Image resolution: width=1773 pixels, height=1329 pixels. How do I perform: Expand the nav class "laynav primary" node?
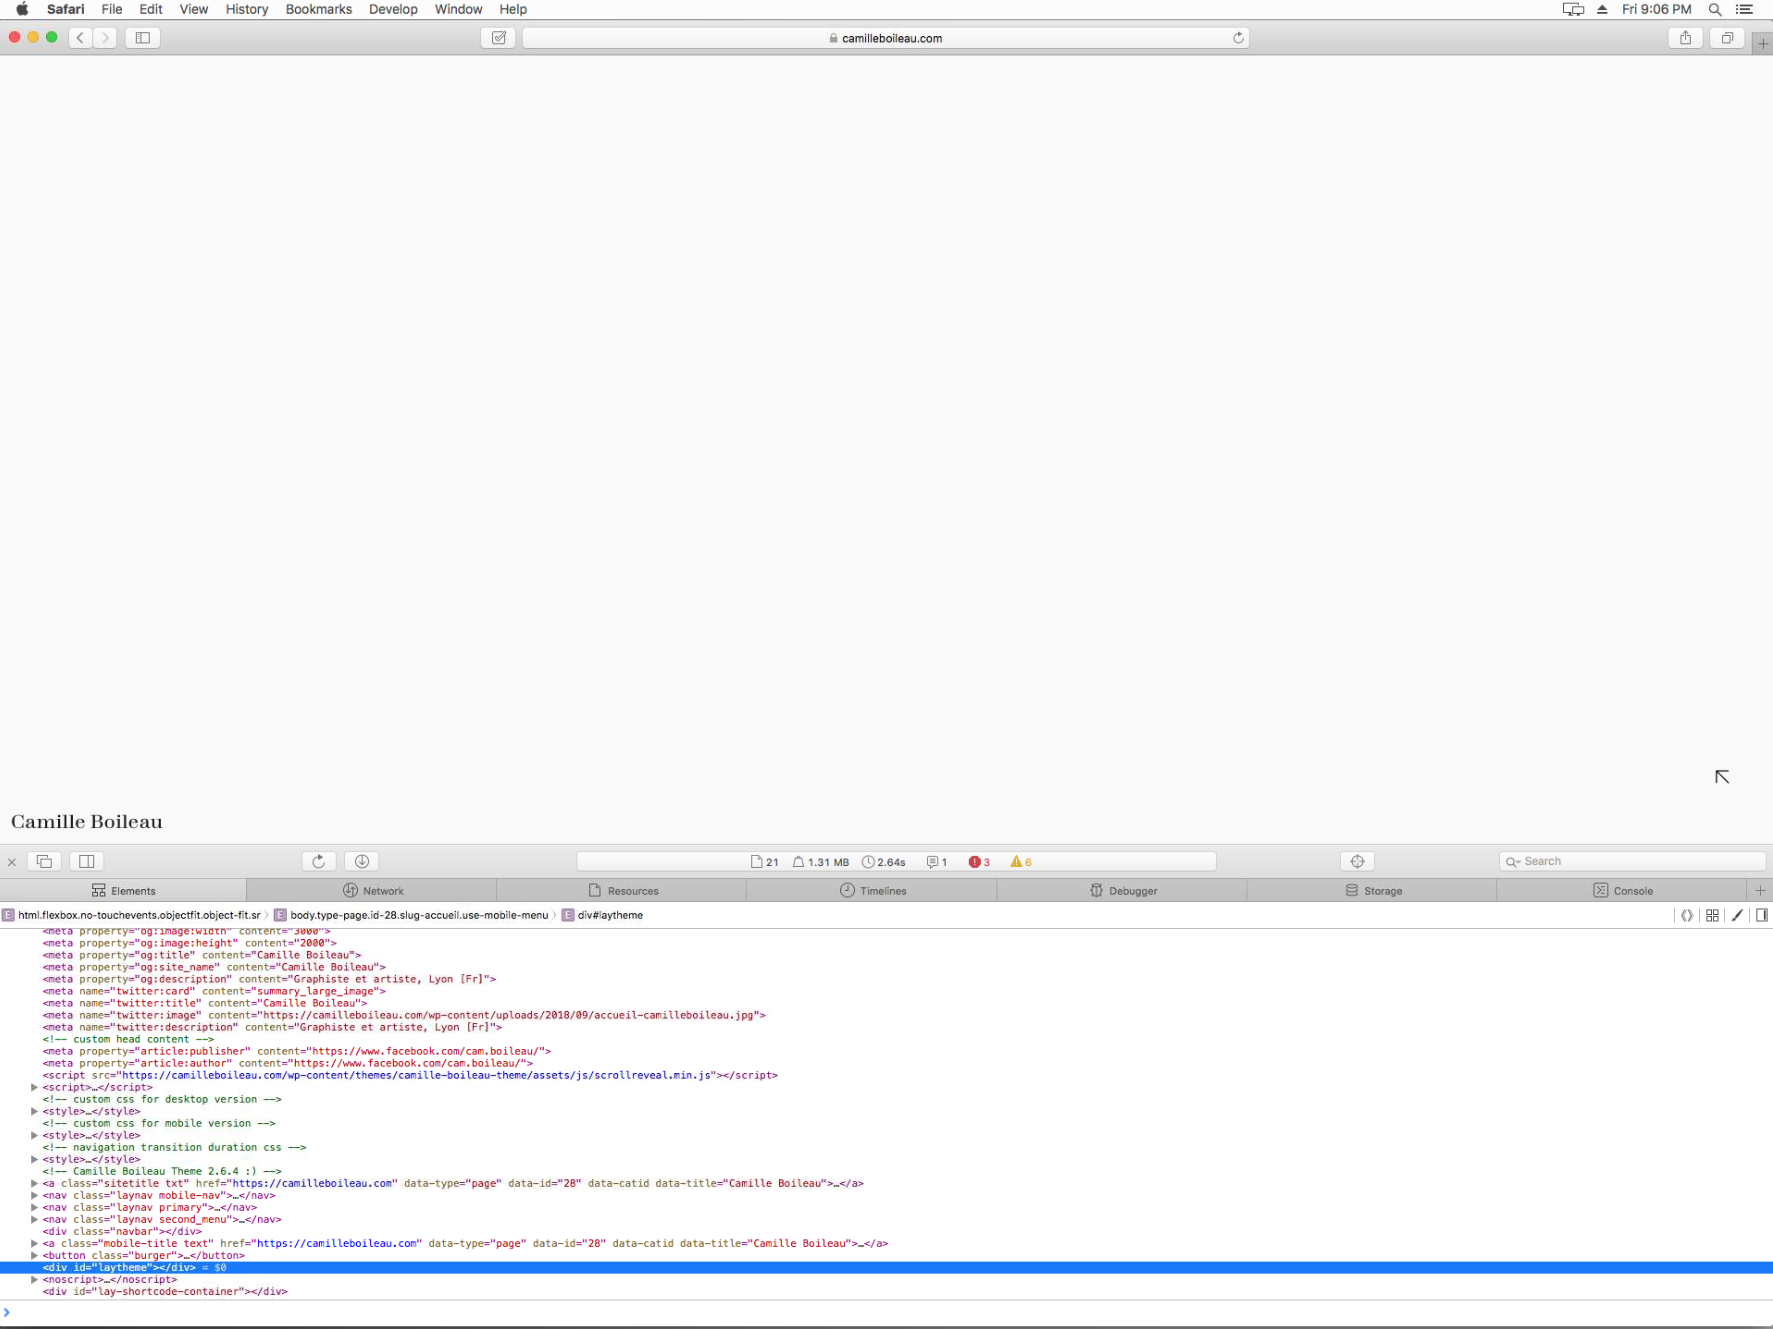[34, 1207]
